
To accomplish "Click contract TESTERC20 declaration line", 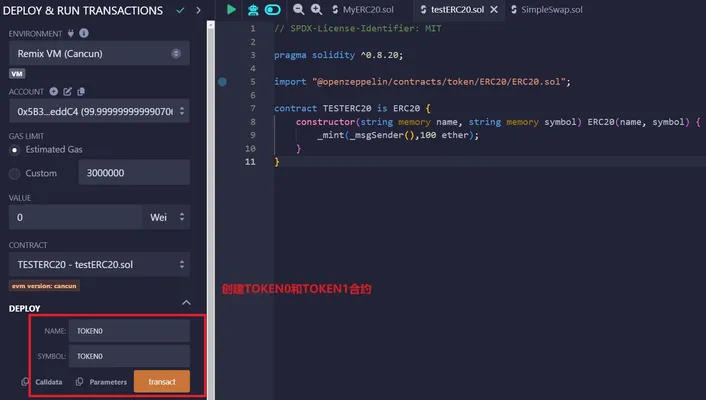I will point(353,109).
